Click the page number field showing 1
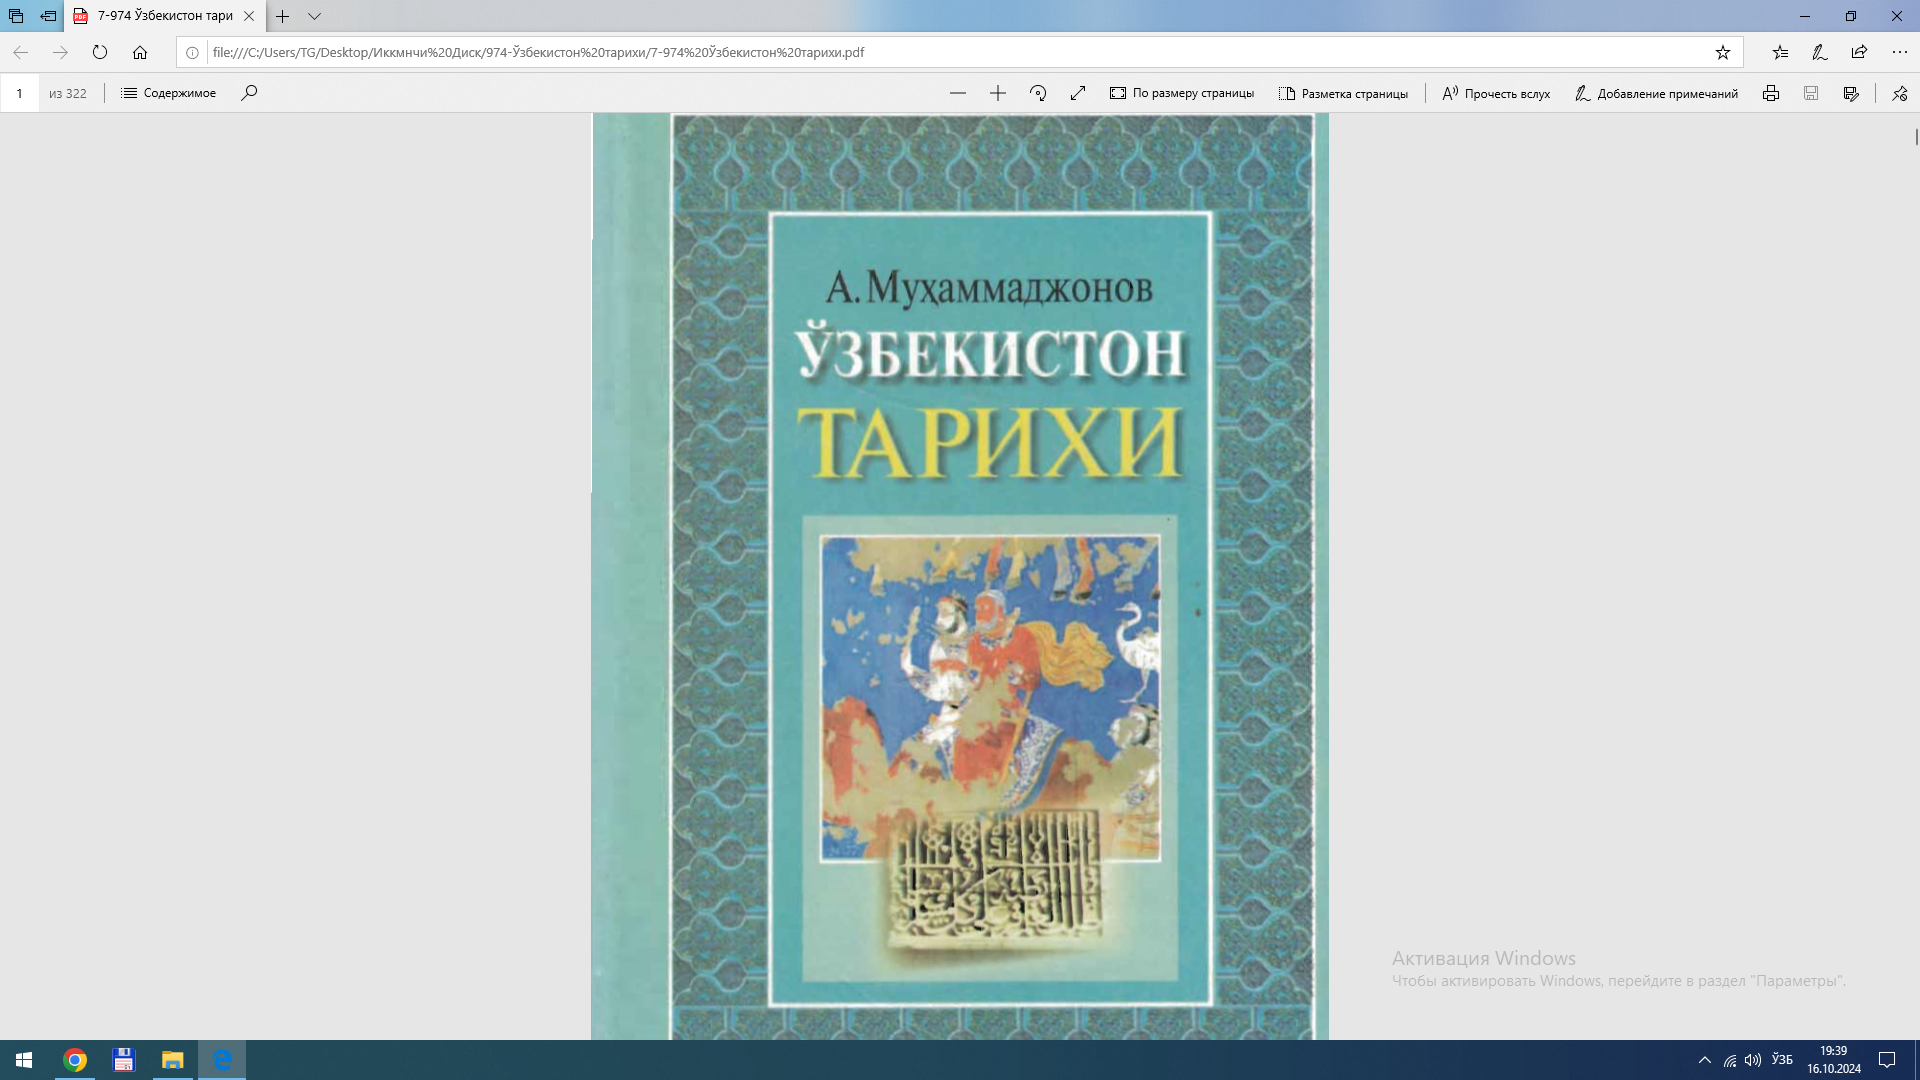 click(19, 93)
